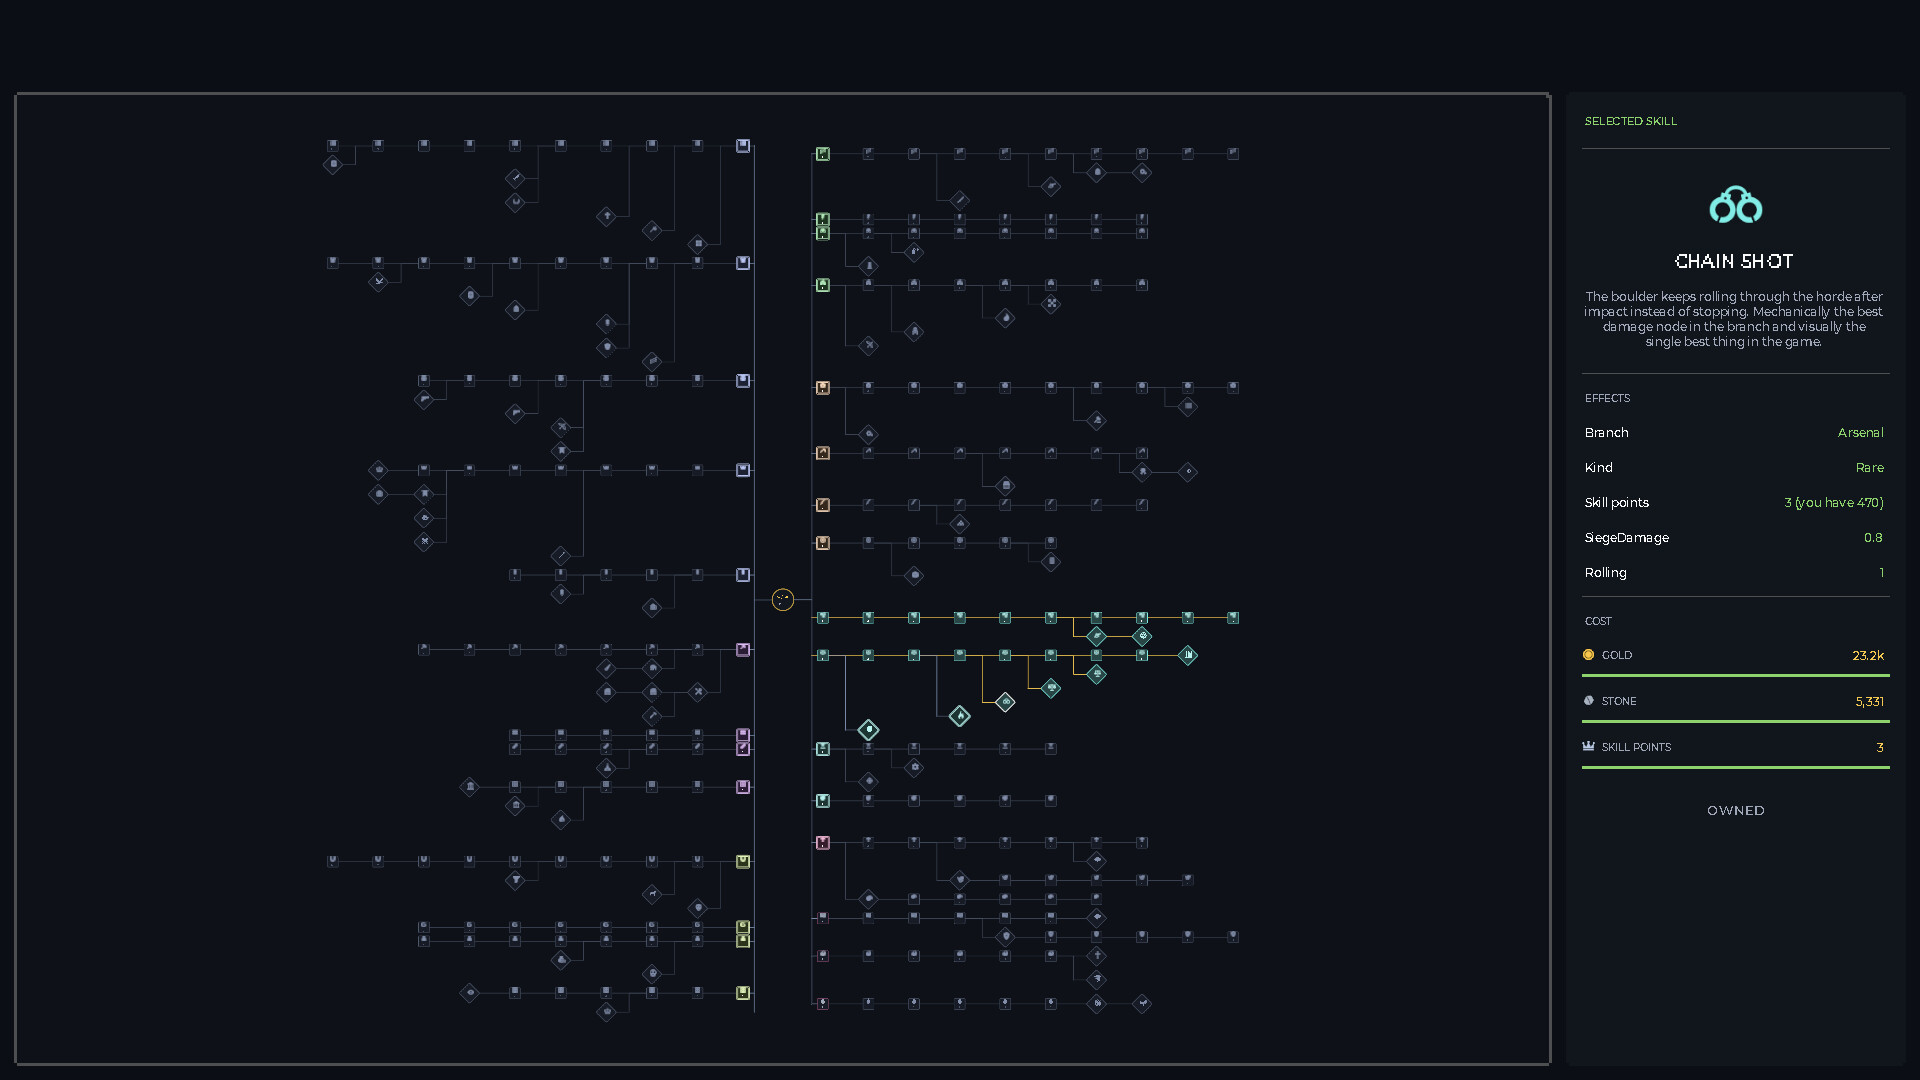Click the bright green flag node at top

823,154
